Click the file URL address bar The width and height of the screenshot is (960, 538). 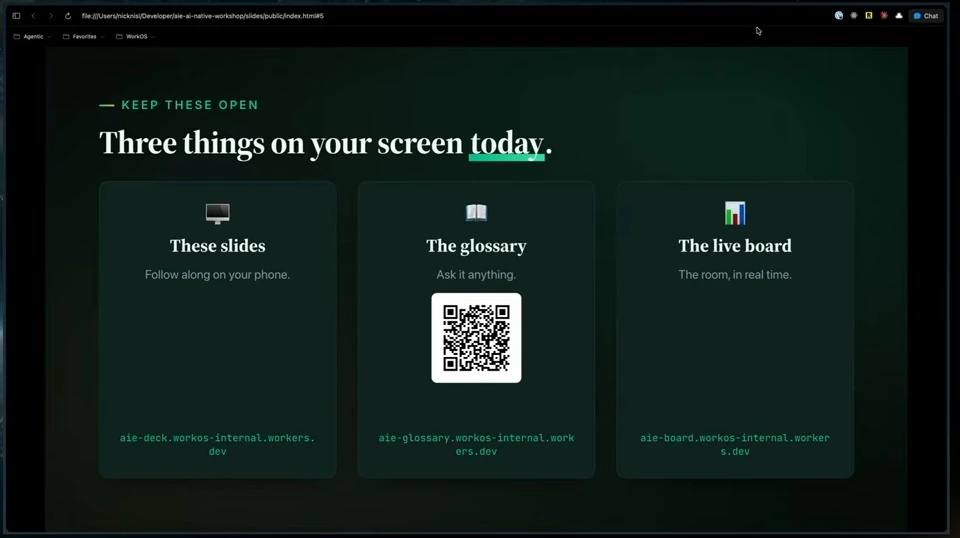click(203, 16)
